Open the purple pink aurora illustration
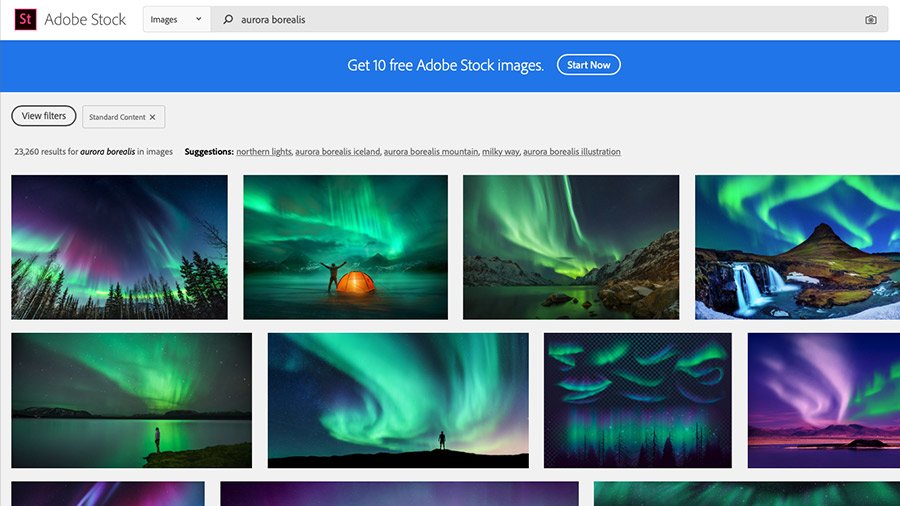This screenshot has width=900, height=506. pos(823,400)
